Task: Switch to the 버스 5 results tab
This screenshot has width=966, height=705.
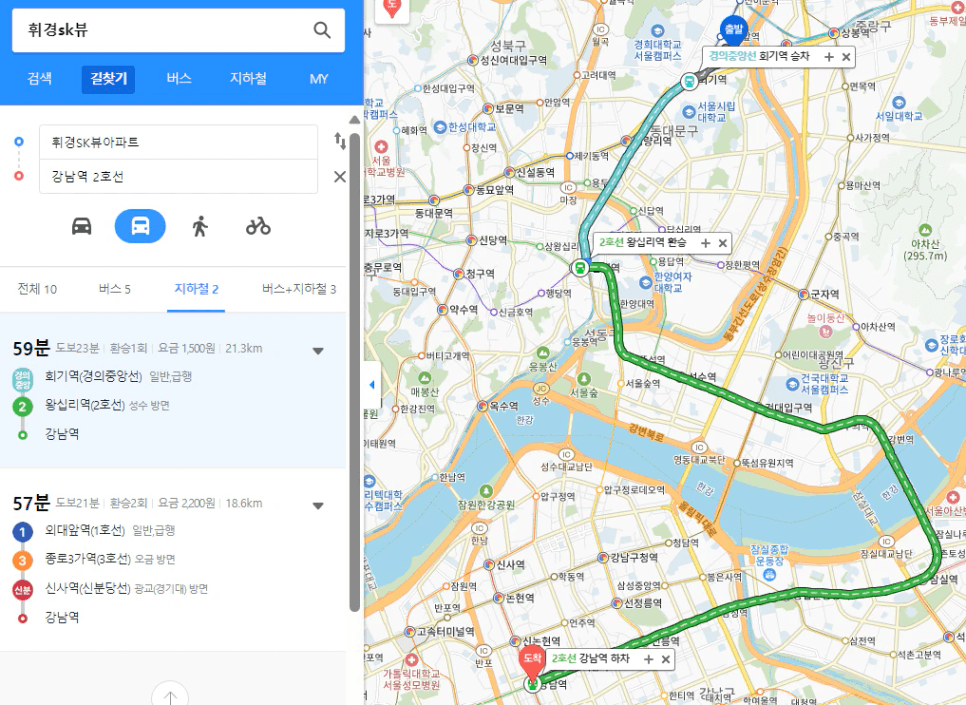Action: click(115, 289)
